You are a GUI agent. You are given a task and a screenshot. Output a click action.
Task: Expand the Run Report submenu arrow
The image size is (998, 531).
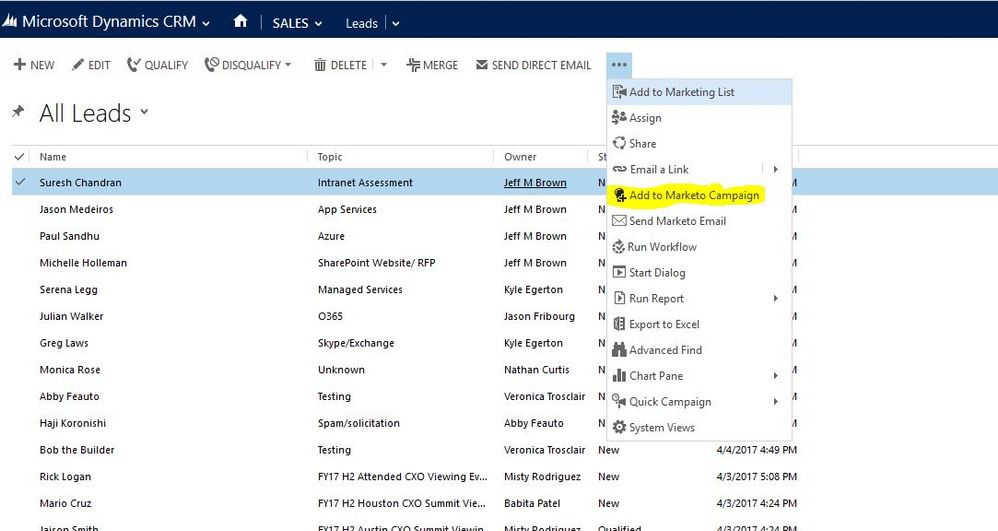(775, 298)
